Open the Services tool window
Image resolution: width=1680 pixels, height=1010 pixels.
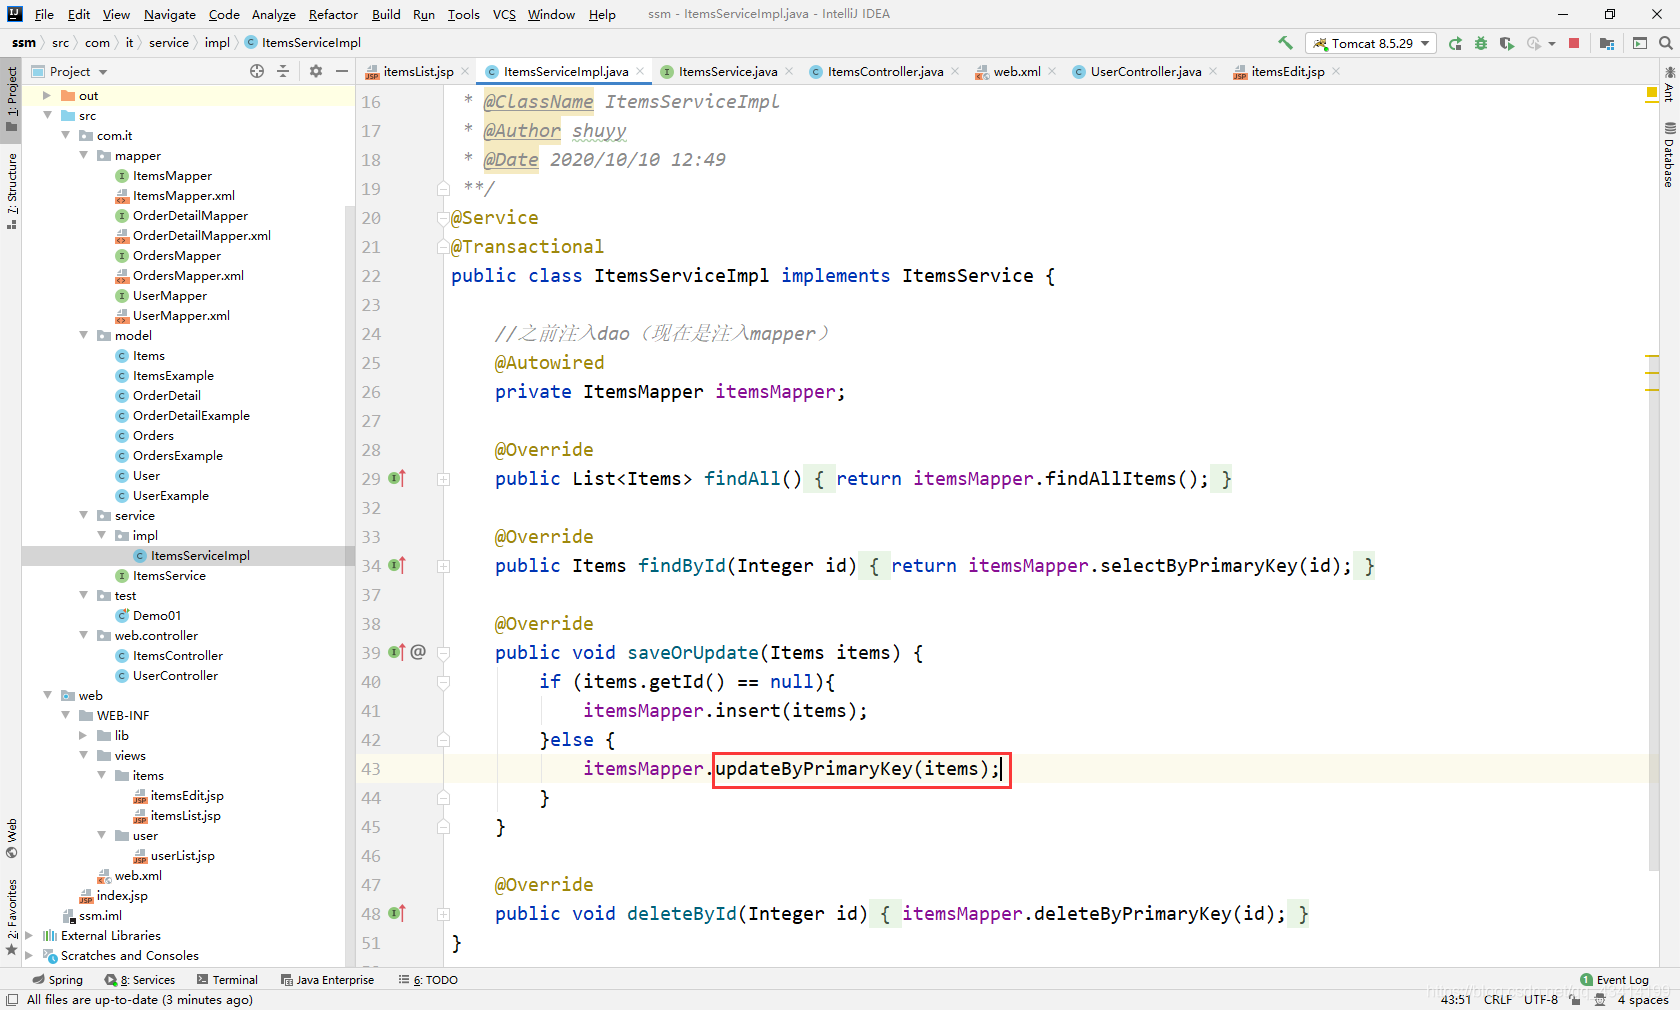[141, 980]
